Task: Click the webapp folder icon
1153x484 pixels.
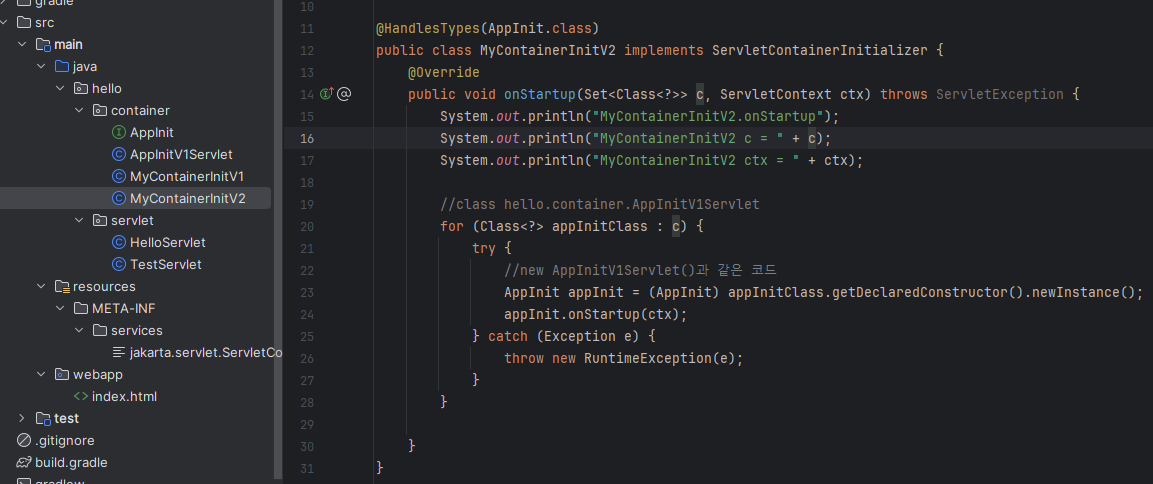Action: pyautogui.click(x=62, y=374)
